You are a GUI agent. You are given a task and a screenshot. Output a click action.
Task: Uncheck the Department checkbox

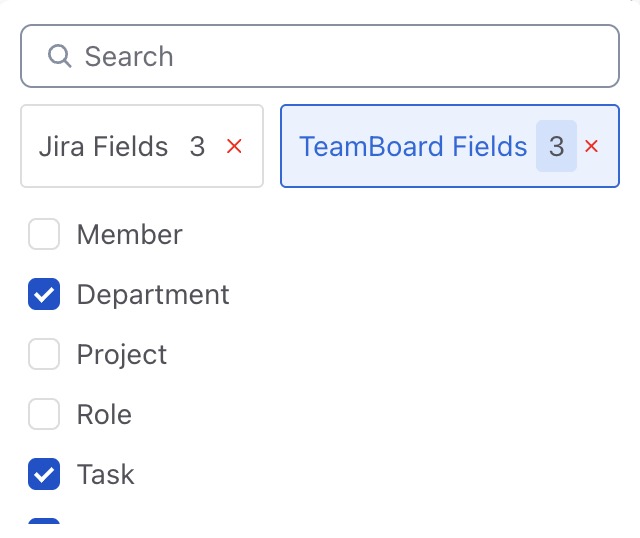coord(44,295)
